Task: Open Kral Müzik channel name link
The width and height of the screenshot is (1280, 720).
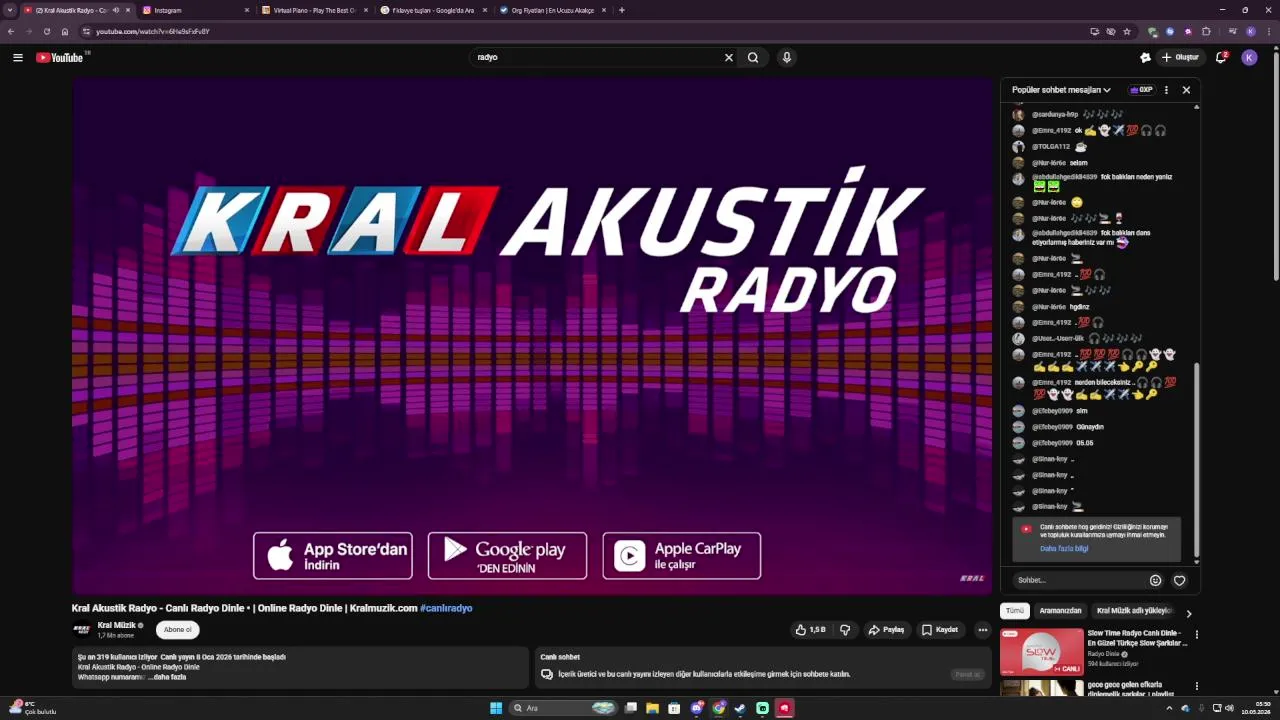Action: [x=117, y=625]
